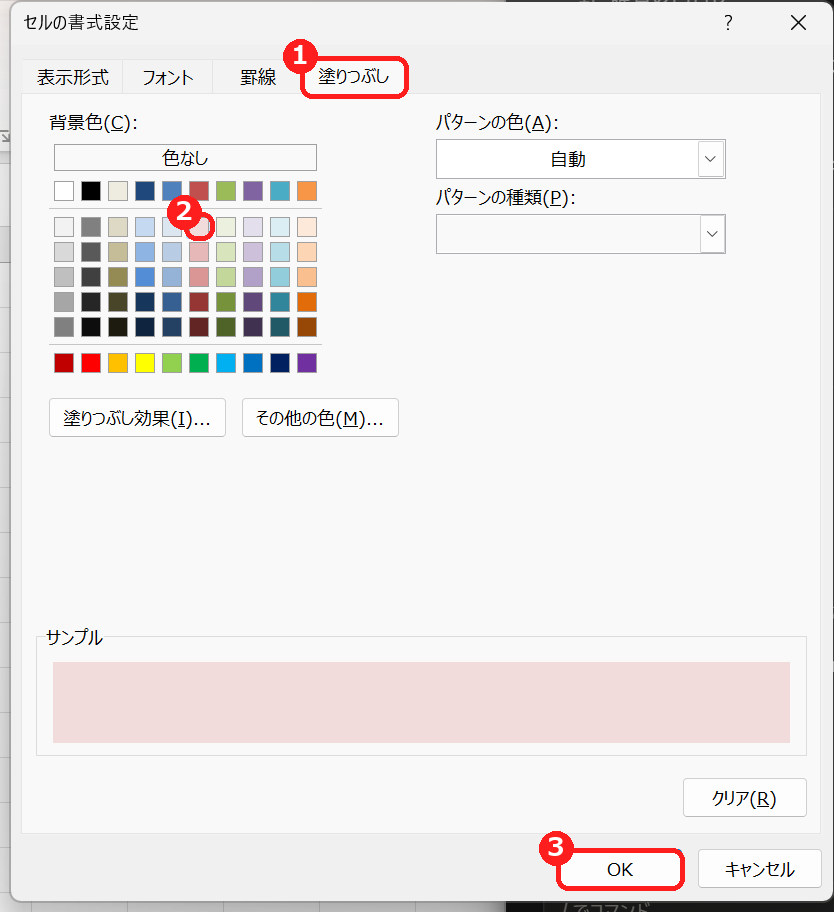Choose the pure bright red swatch
The width and height of the screenshot is (834, 912).
pyautogui.click(x=91, y=363)
